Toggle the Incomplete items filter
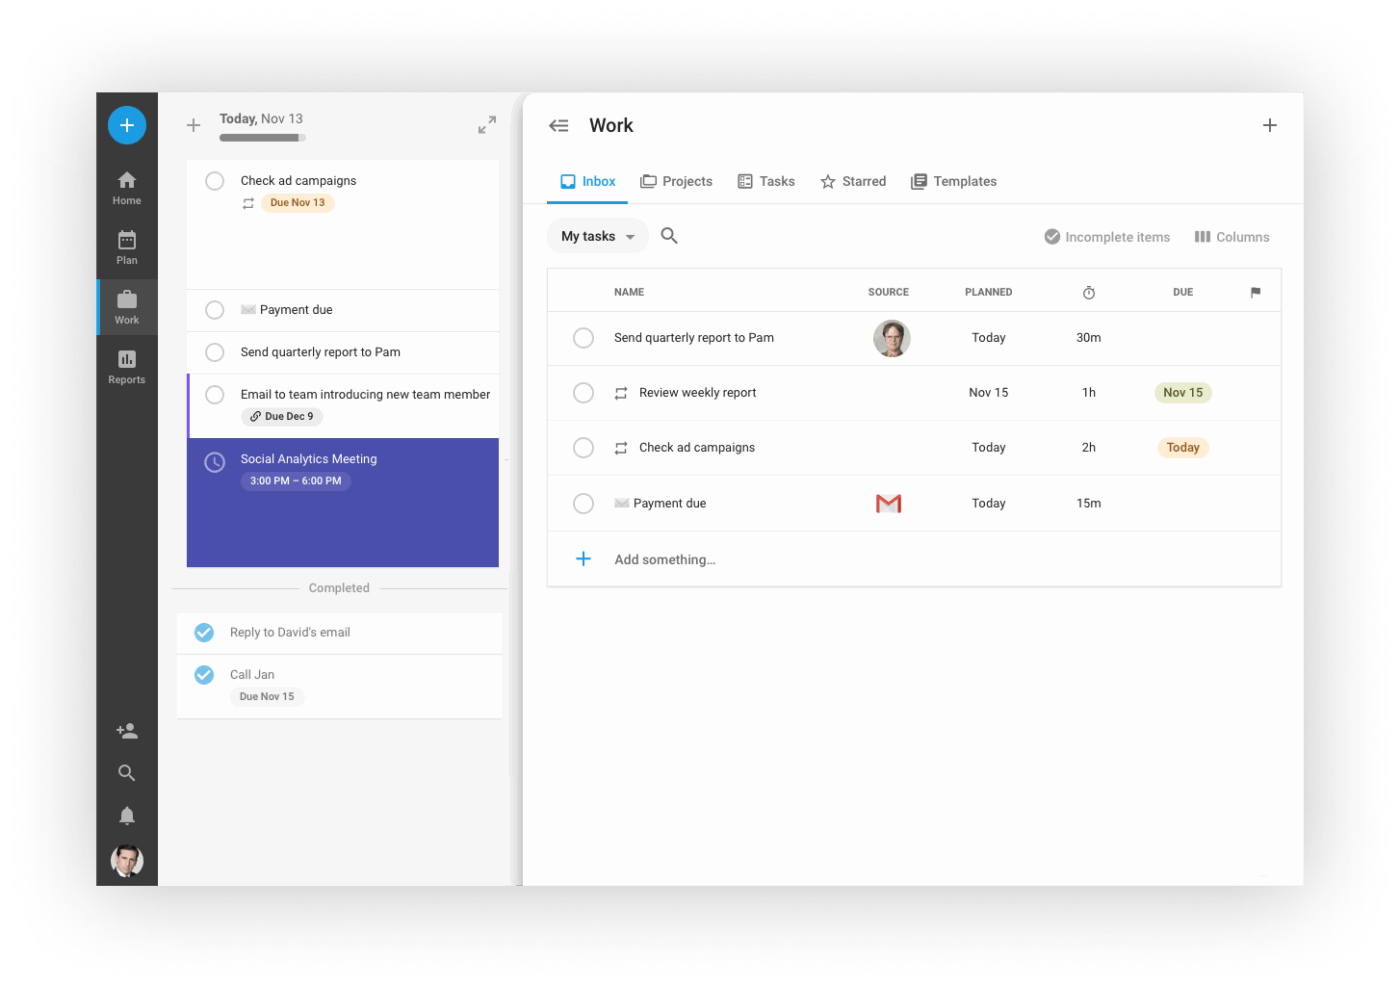The width and height of the screenshot is (1400, 986). point(1106,236)
